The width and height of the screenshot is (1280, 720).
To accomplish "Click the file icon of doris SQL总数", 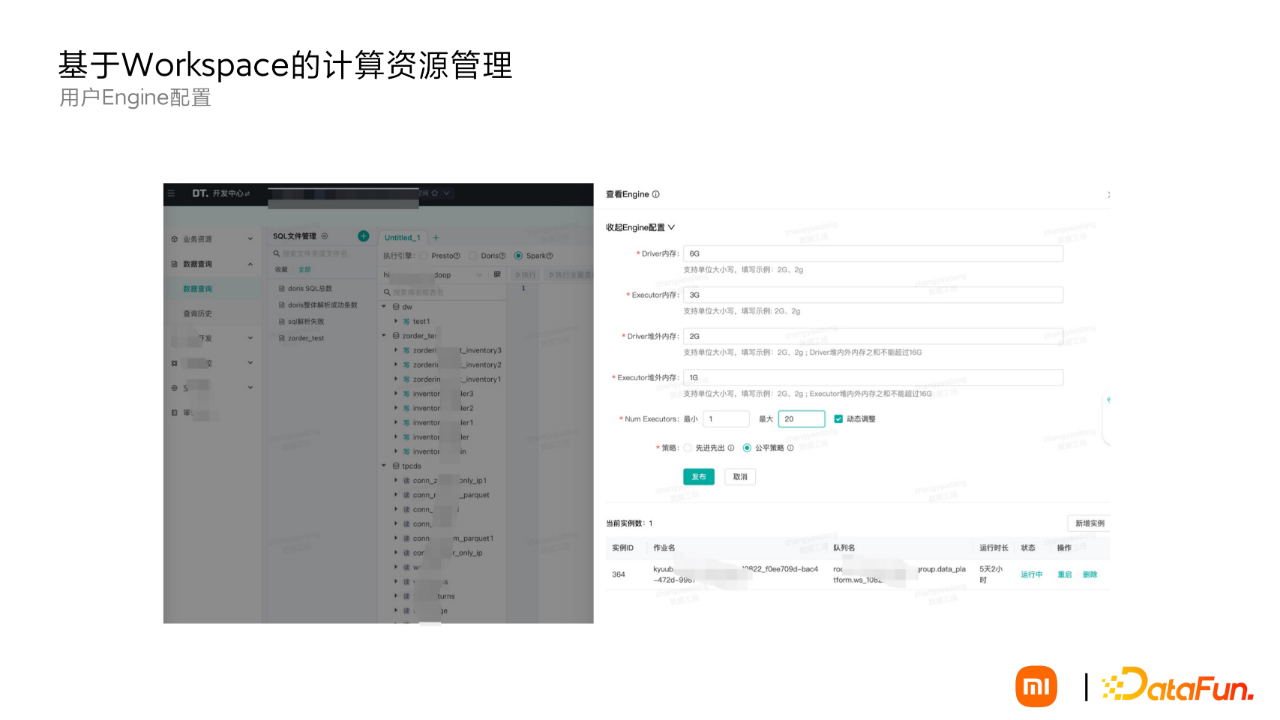I will pos(282,288).
